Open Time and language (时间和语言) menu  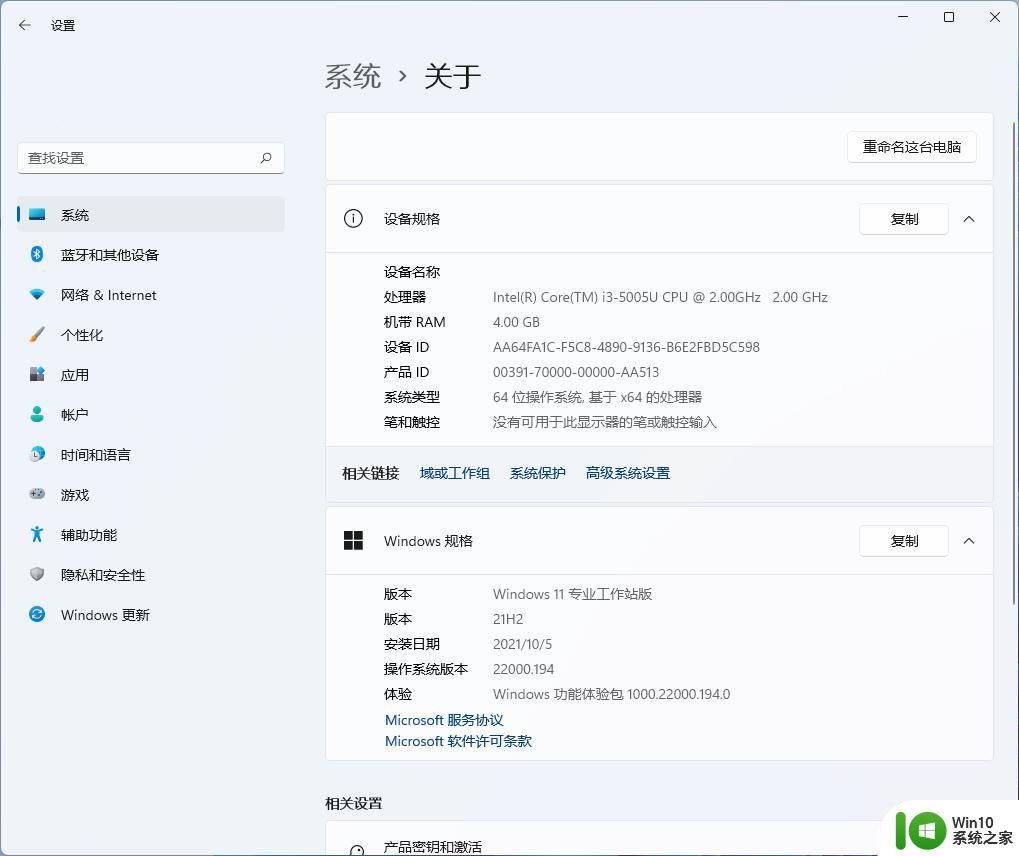click(x=95, y=455)
